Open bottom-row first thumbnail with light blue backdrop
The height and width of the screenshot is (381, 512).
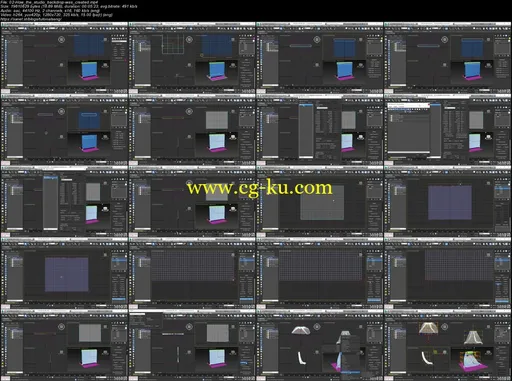[64, 345]
